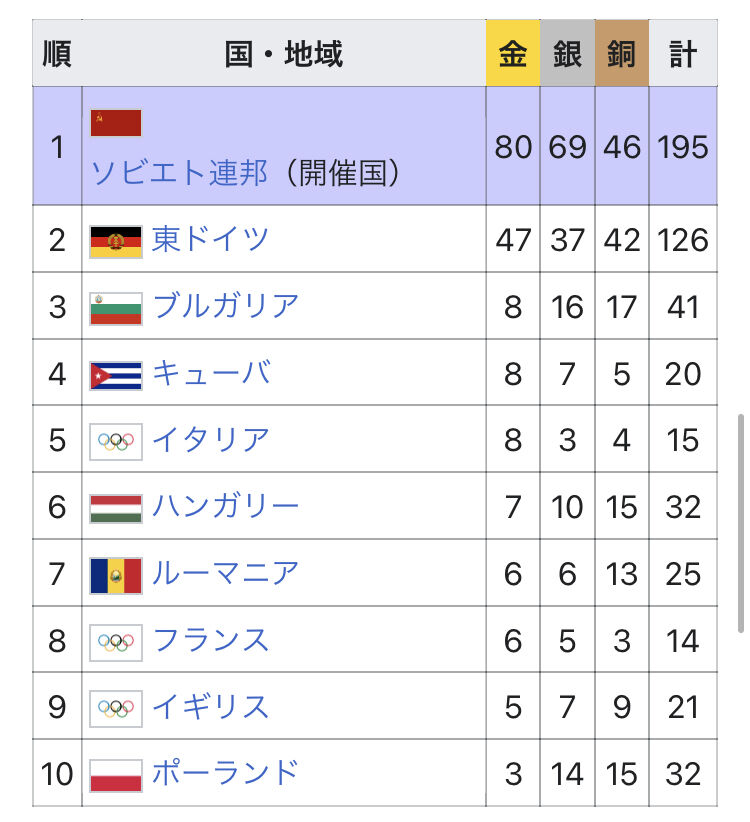This screenshot has width=750, height=822.
Task: Click the East Germany flag icon
Action: coord(116,240)
